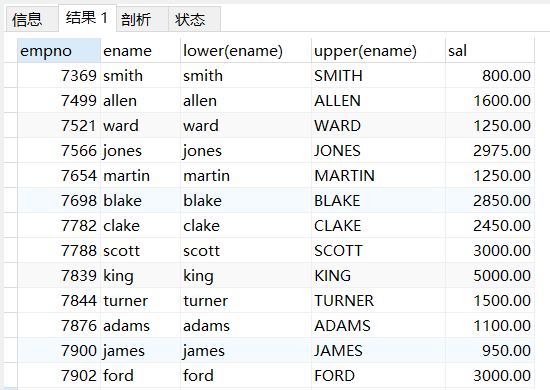Select the empno cell 7788
The height and width of the screenshot is (390, 550).
tap(59, 251)
